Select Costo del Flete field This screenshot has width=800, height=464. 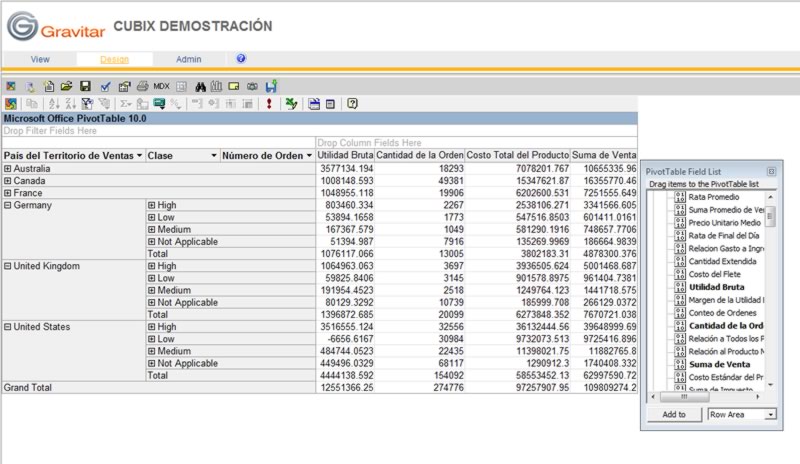coord(714,274)
